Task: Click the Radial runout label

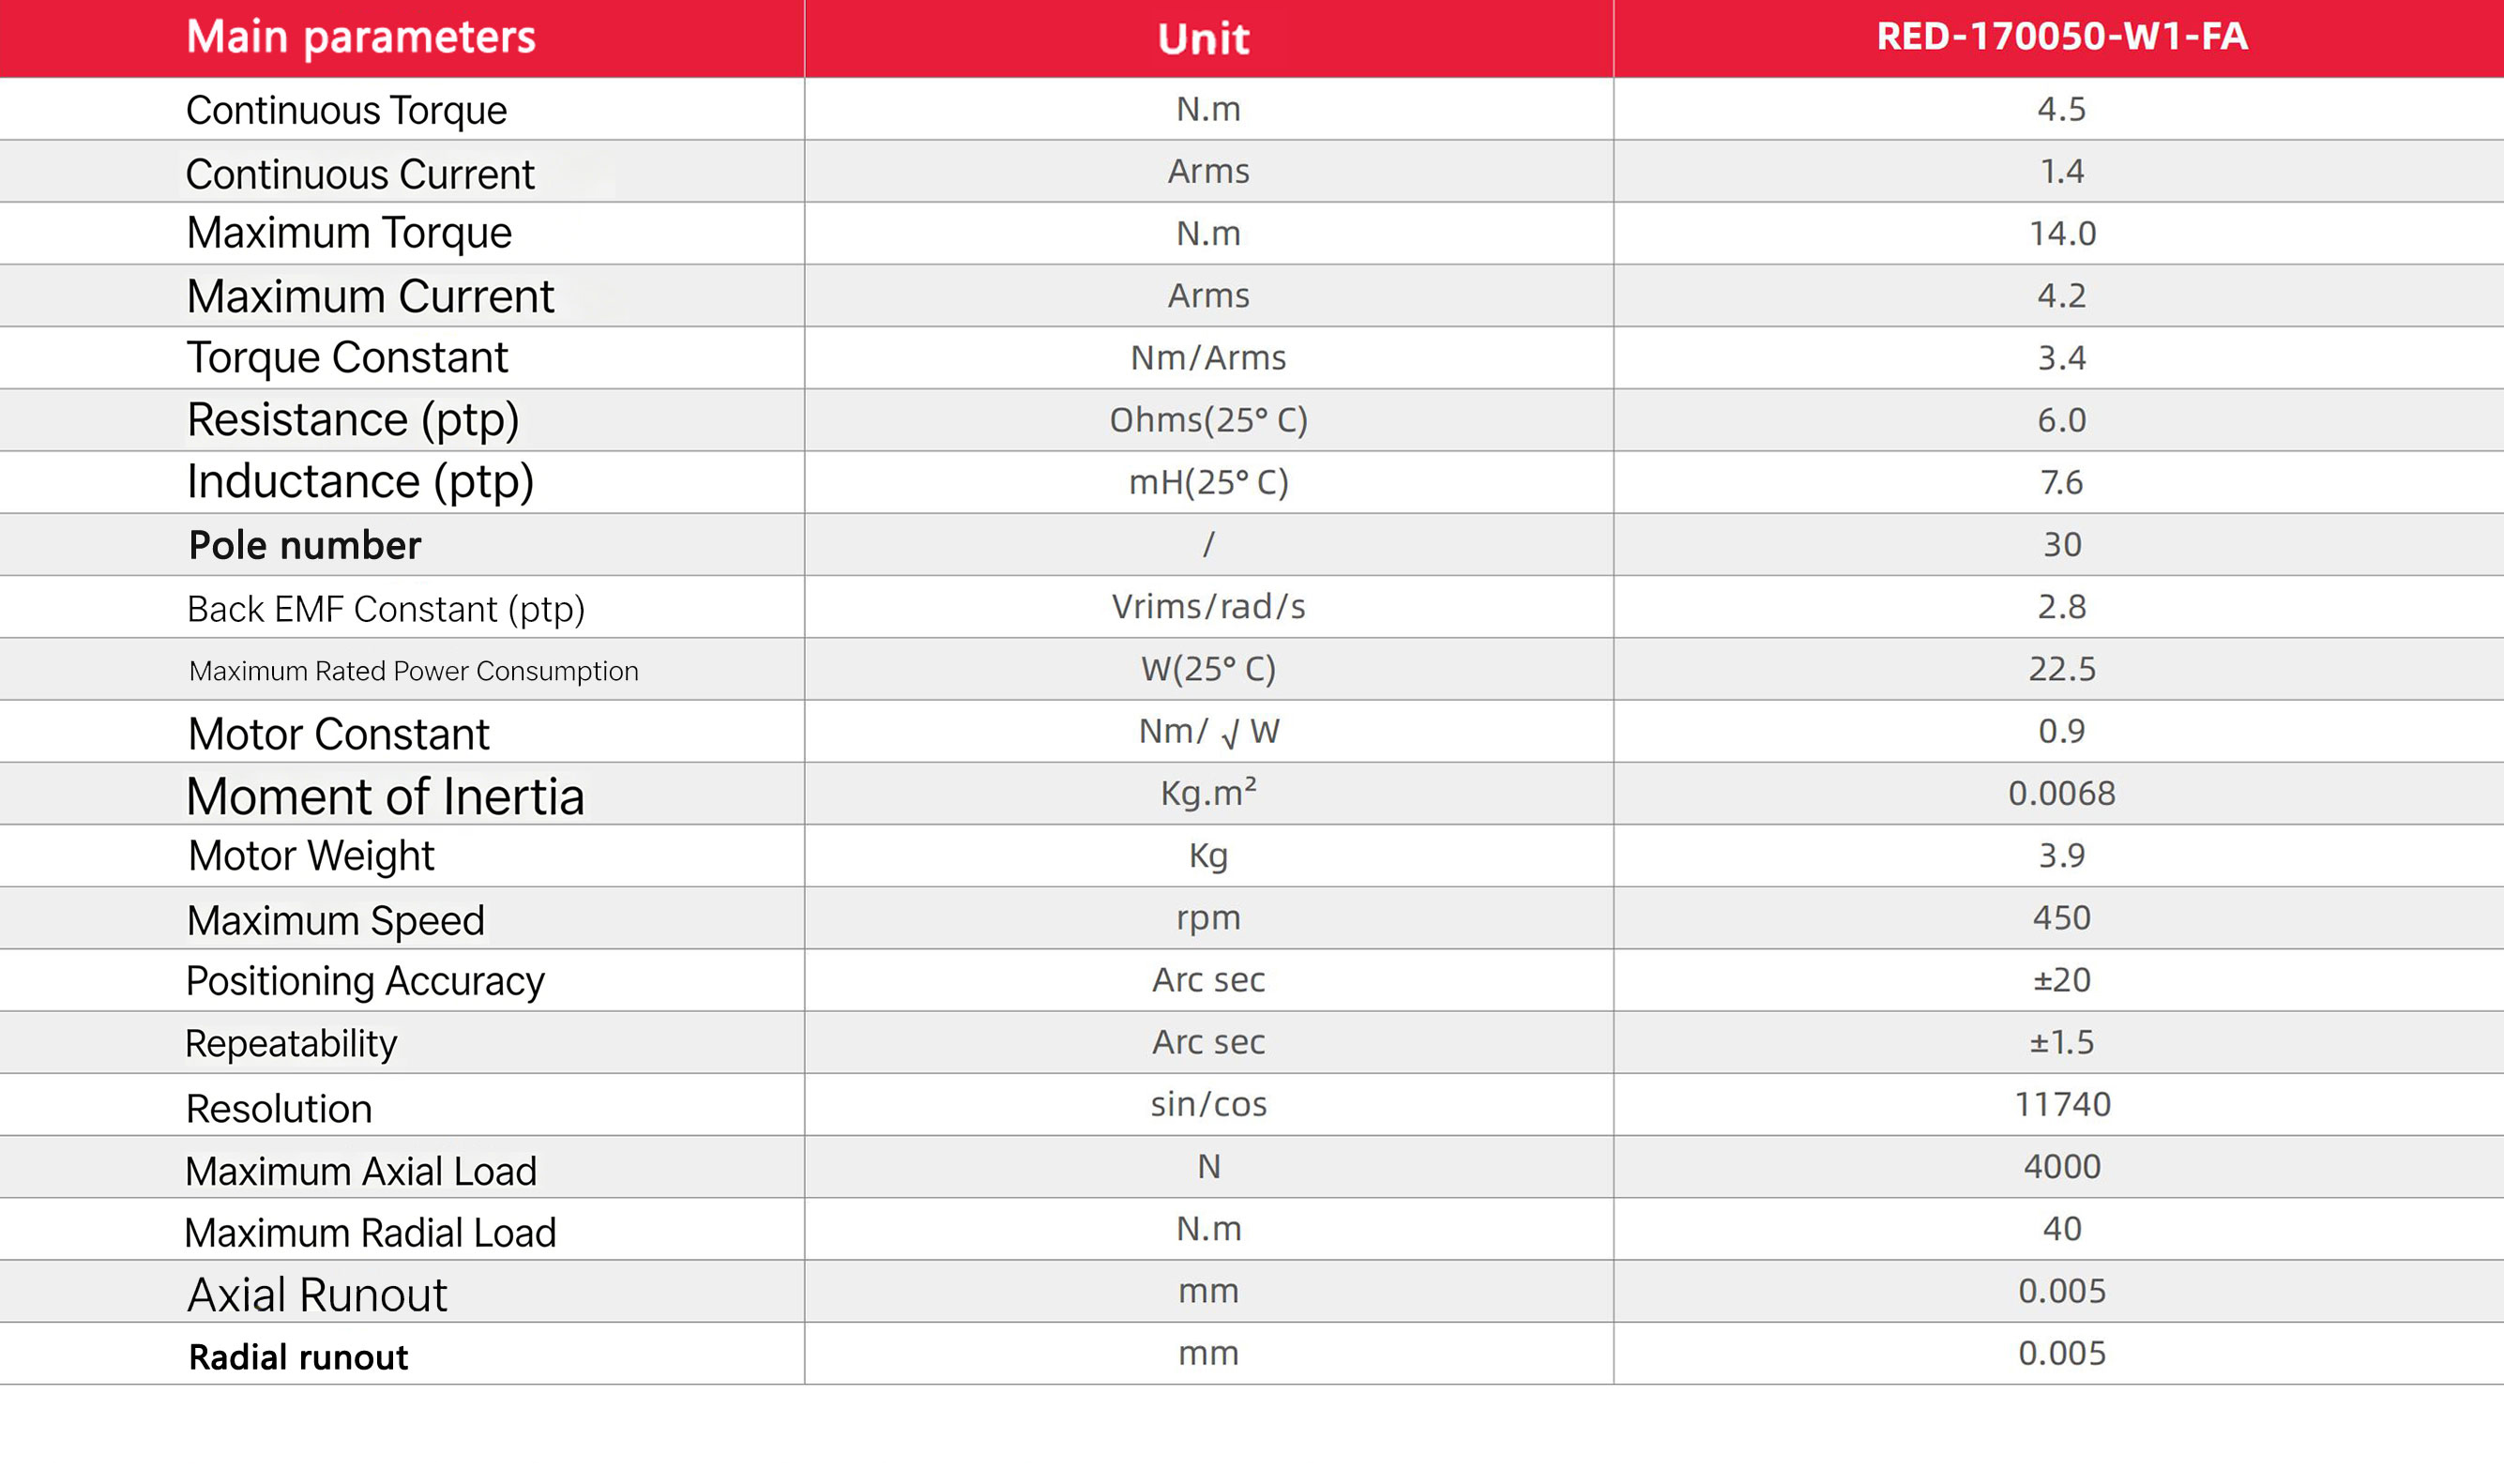Action: pyautogui.click(x=298, y=1357)
